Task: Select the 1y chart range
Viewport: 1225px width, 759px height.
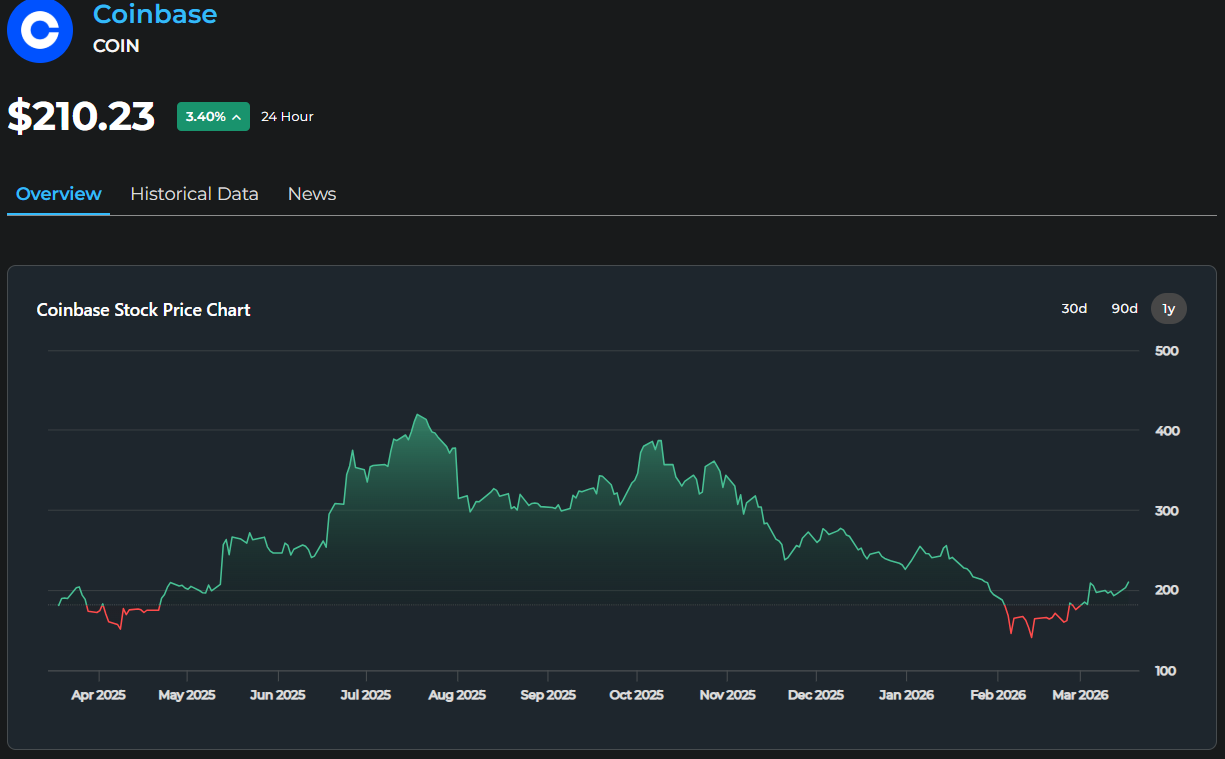Action: tap(1168, 309)
